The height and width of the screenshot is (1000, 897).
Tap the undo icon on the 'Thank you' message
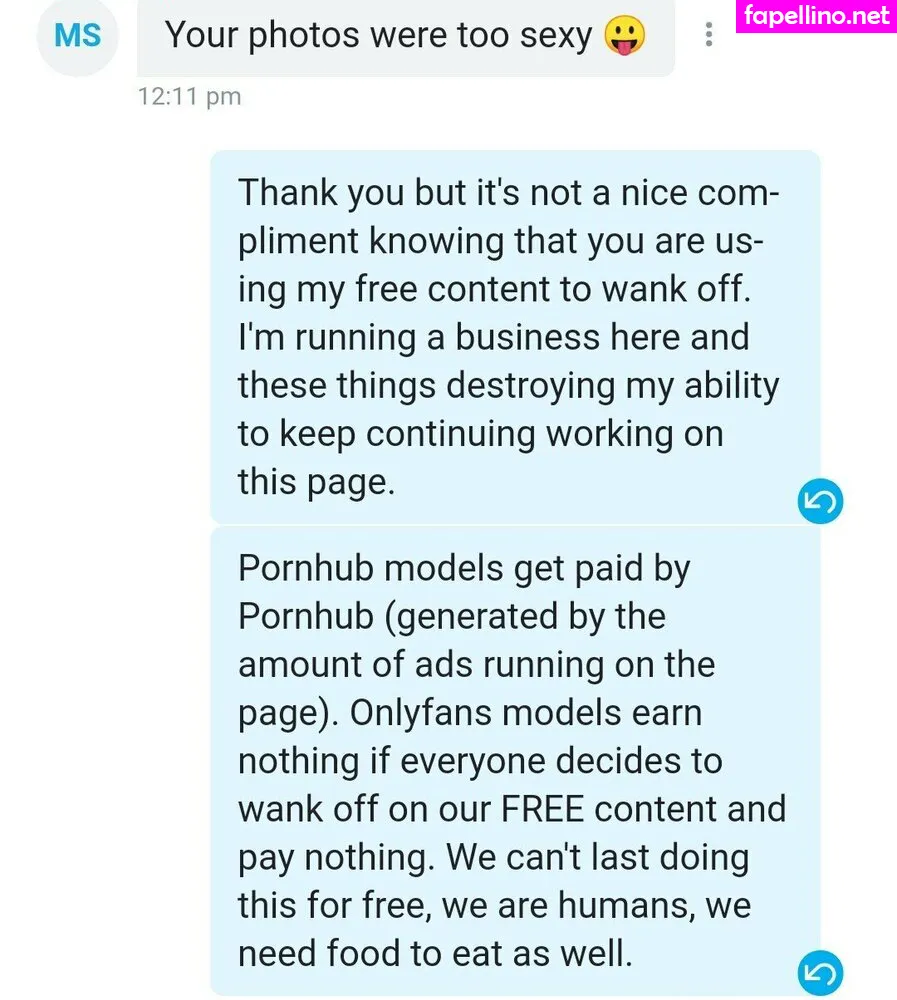[820, 502]
